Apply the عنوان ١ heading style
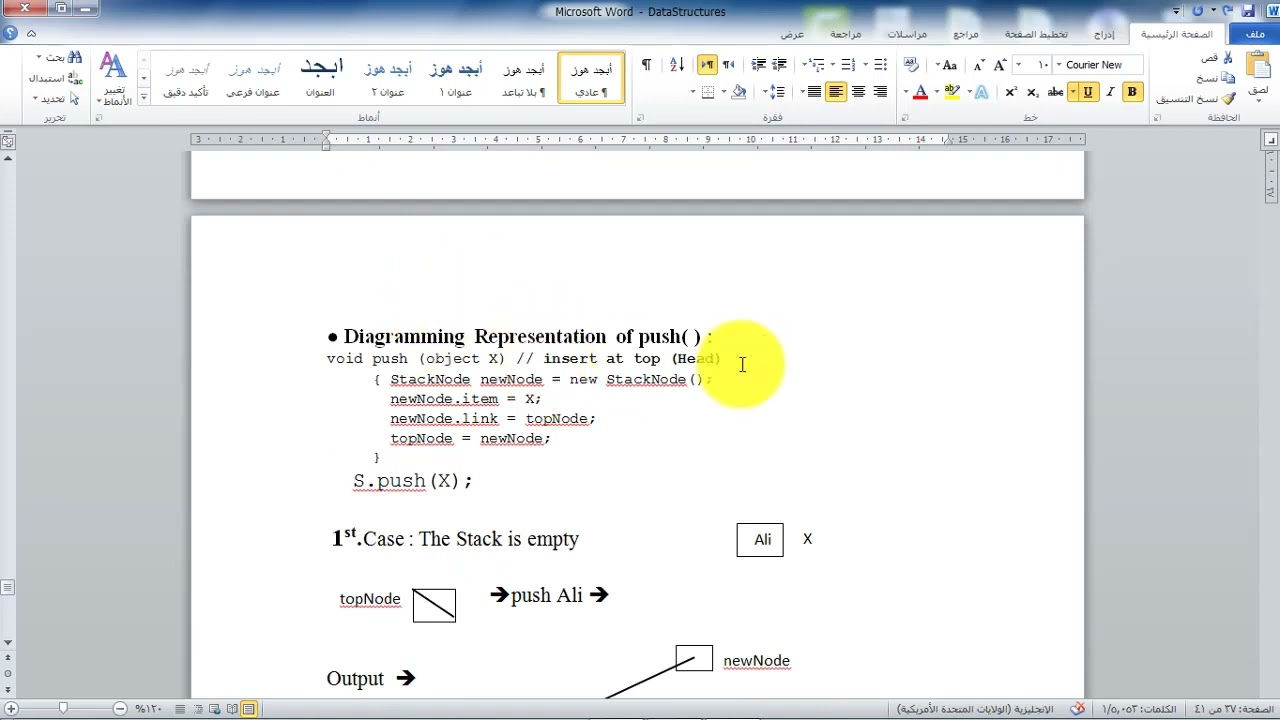Screen dimensions: 1280x720 456,78
